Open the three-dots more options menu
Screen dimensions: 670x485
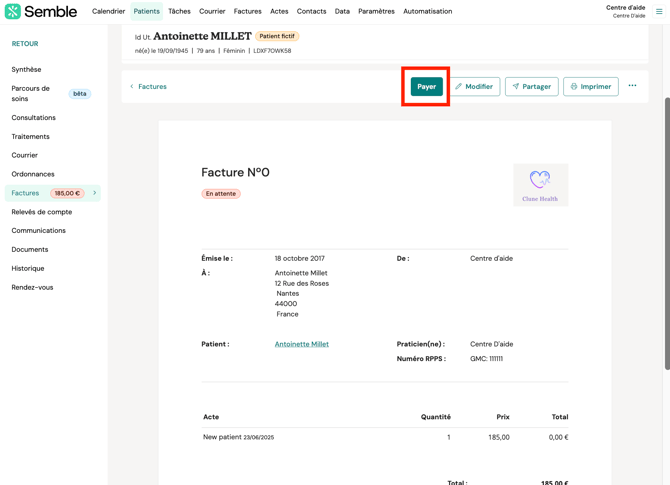[632, 86]
